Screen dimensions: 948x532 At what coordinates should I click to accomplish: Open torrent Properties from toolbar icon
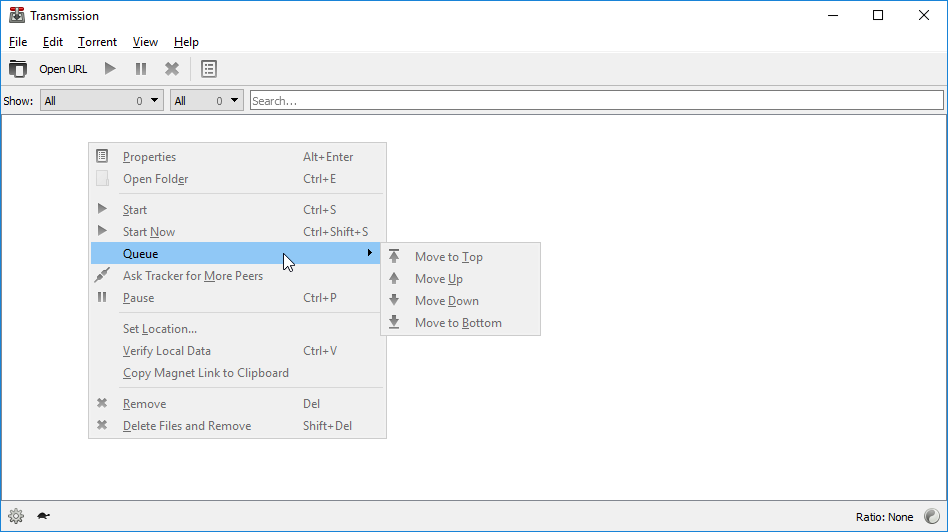click(x=209, y=69)
